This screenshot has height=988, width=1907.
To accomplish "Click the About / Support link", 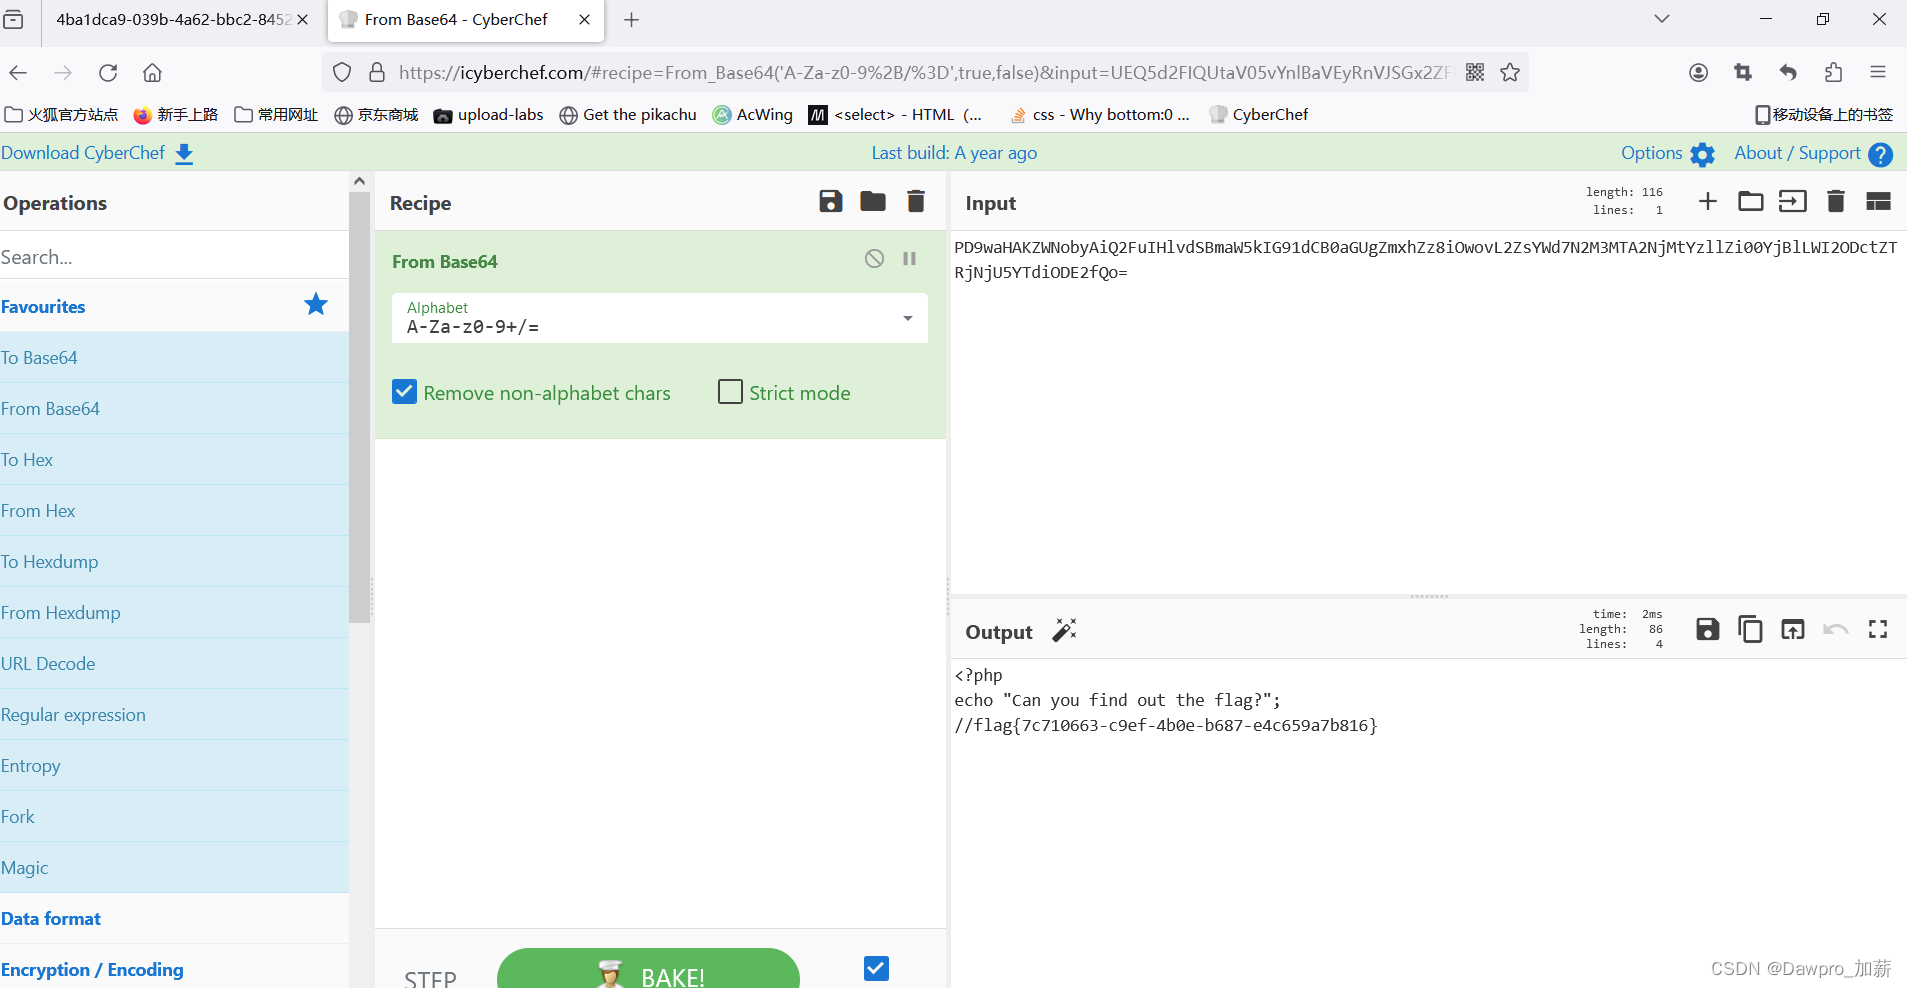I will [1797, 153].
